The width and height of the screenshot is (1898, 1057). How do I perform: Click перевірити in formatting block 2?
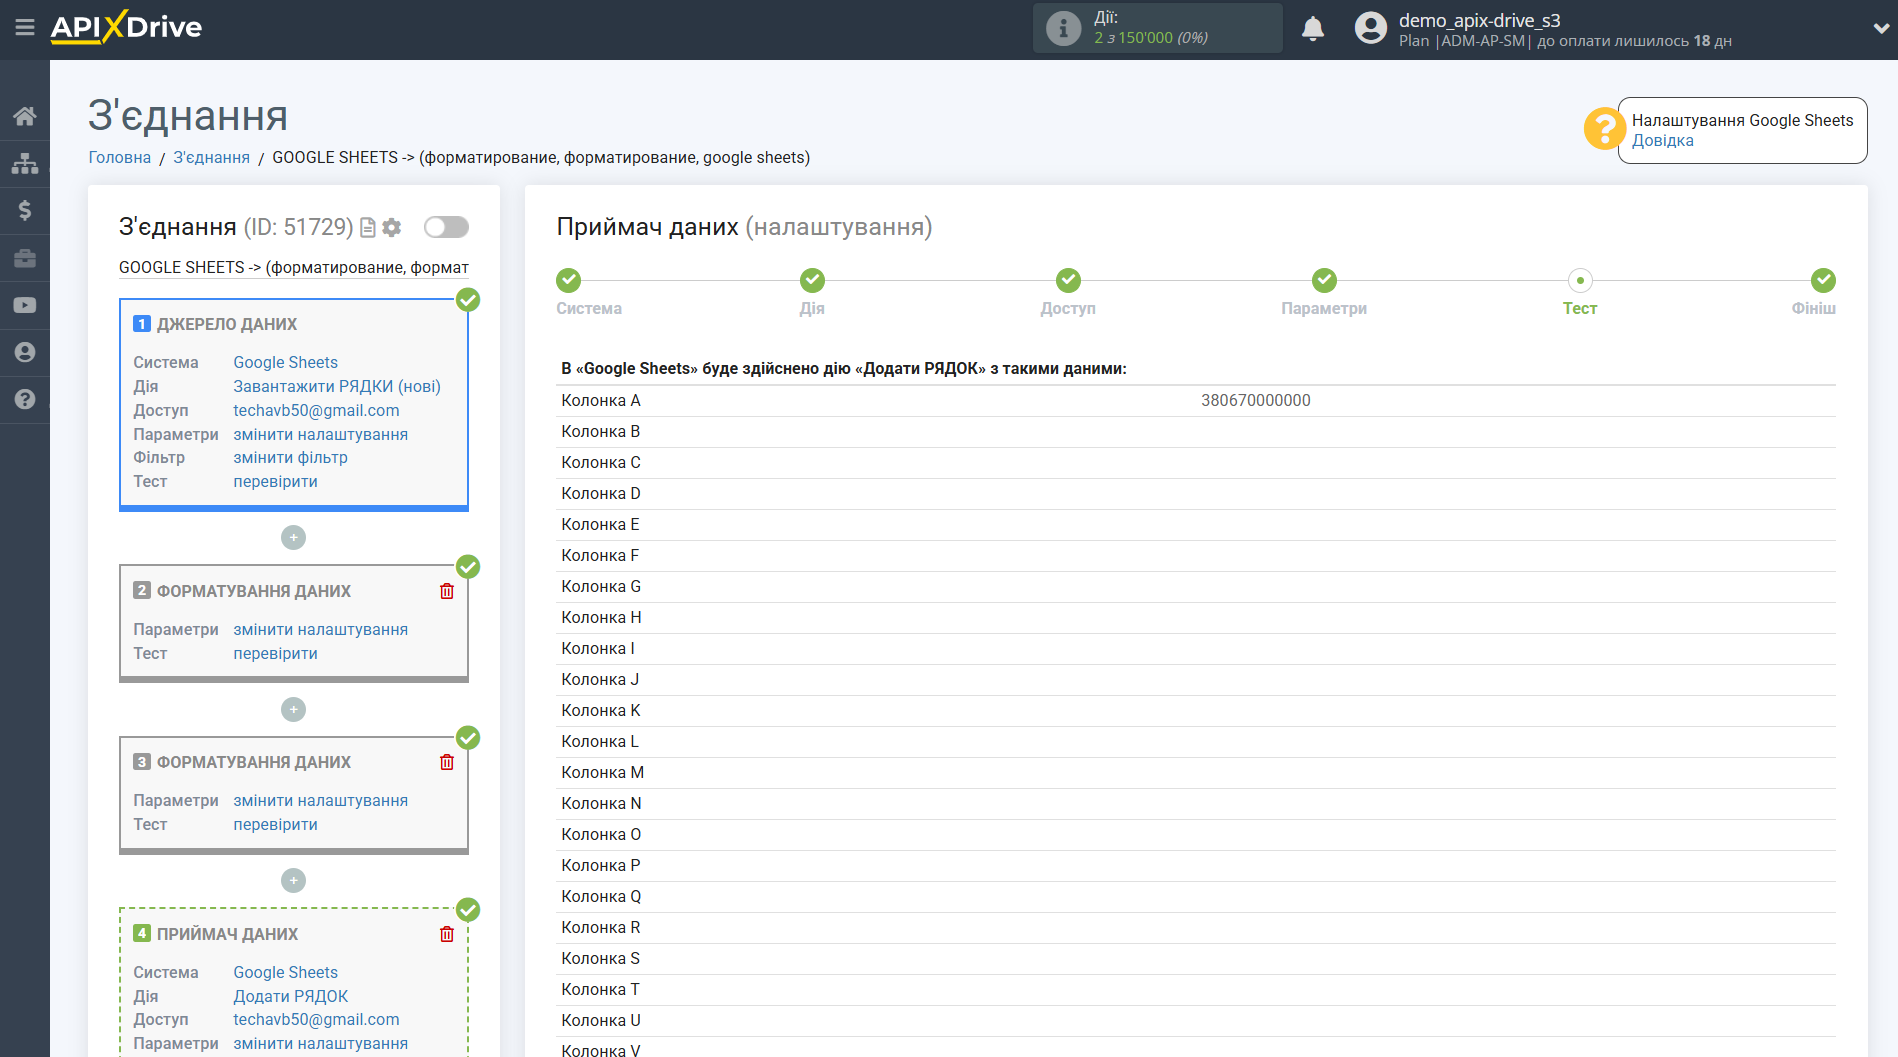click(276, 653)
